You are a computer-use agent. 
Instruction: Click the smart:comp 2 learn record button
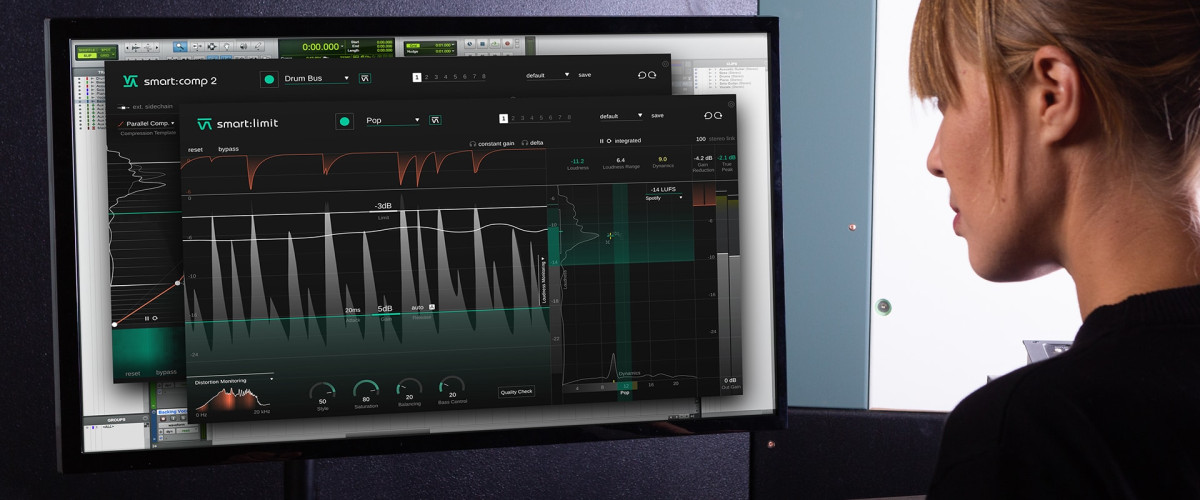269,79
